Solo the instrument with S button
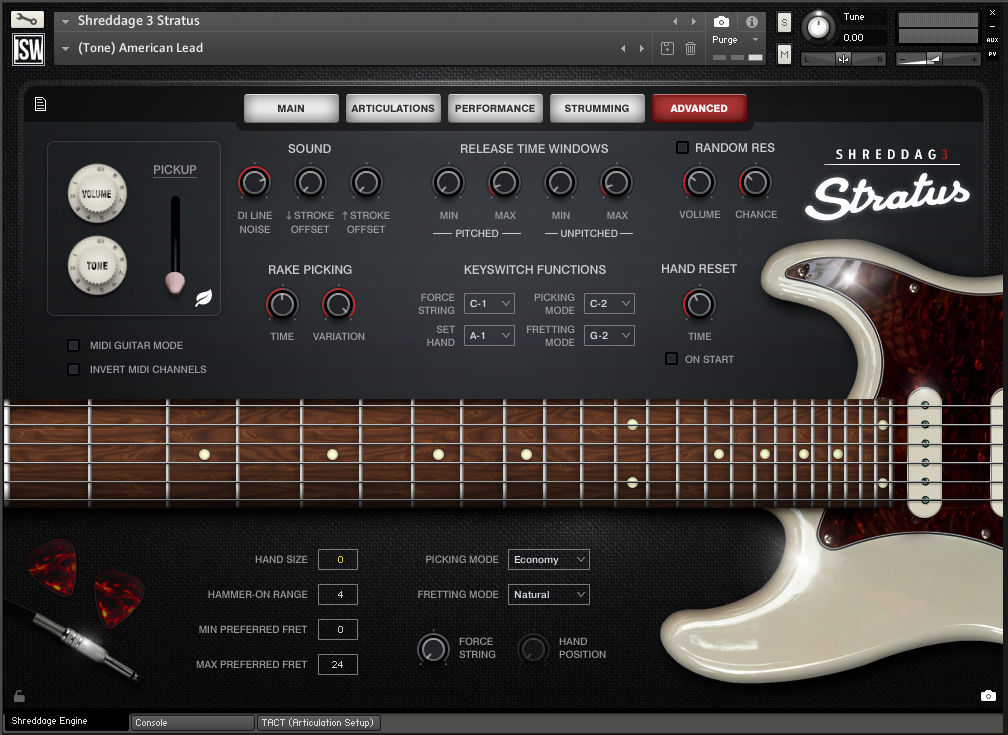 [x=784, y=23]
